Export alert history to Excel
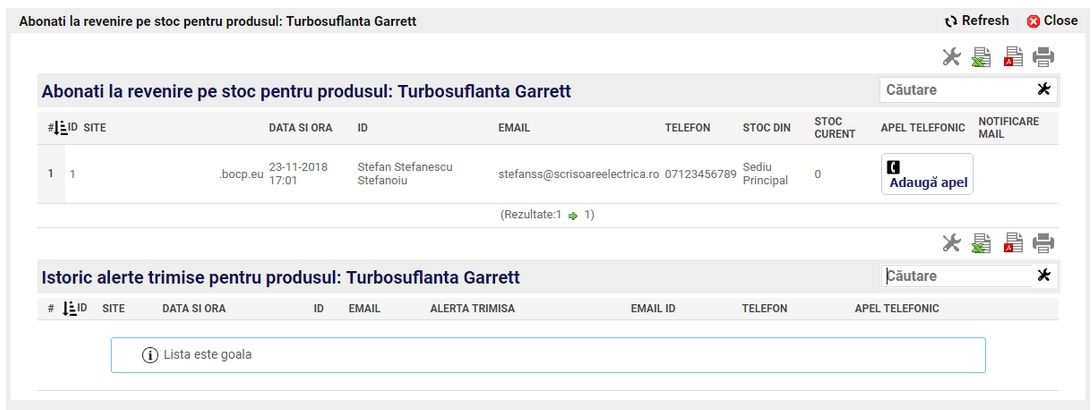 tap(982, 242)
